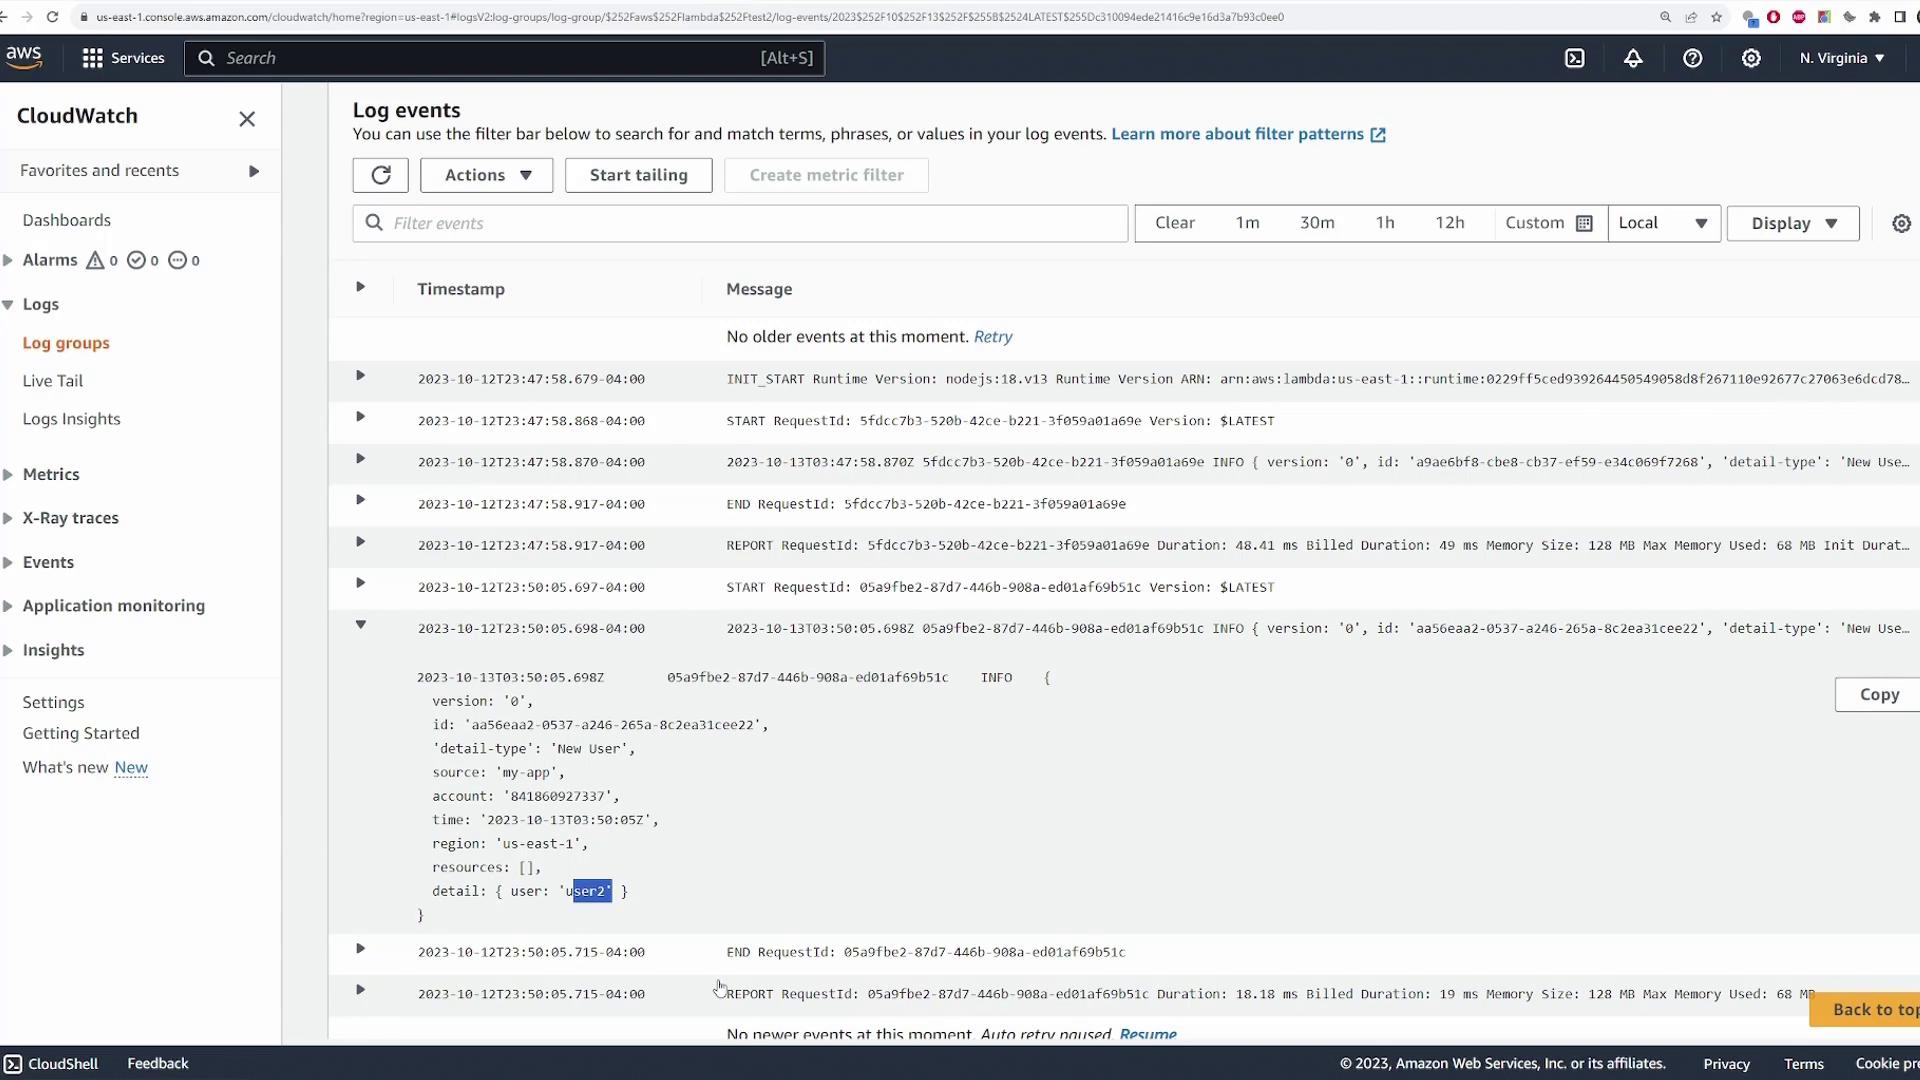The width and height of the screenshot is (1920, 1080).
Task: Open the log events settings gear
Action: point(1901,224)
